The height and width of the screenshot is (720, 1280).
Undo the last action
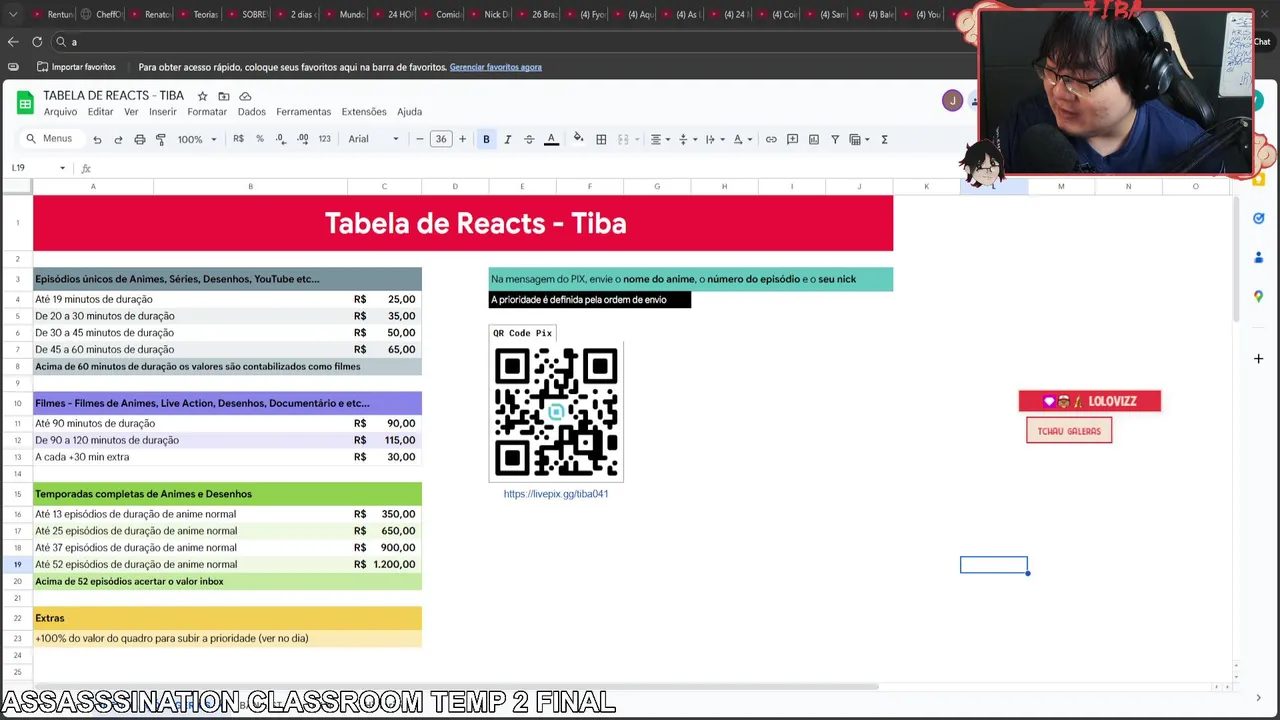click(97, 139)
